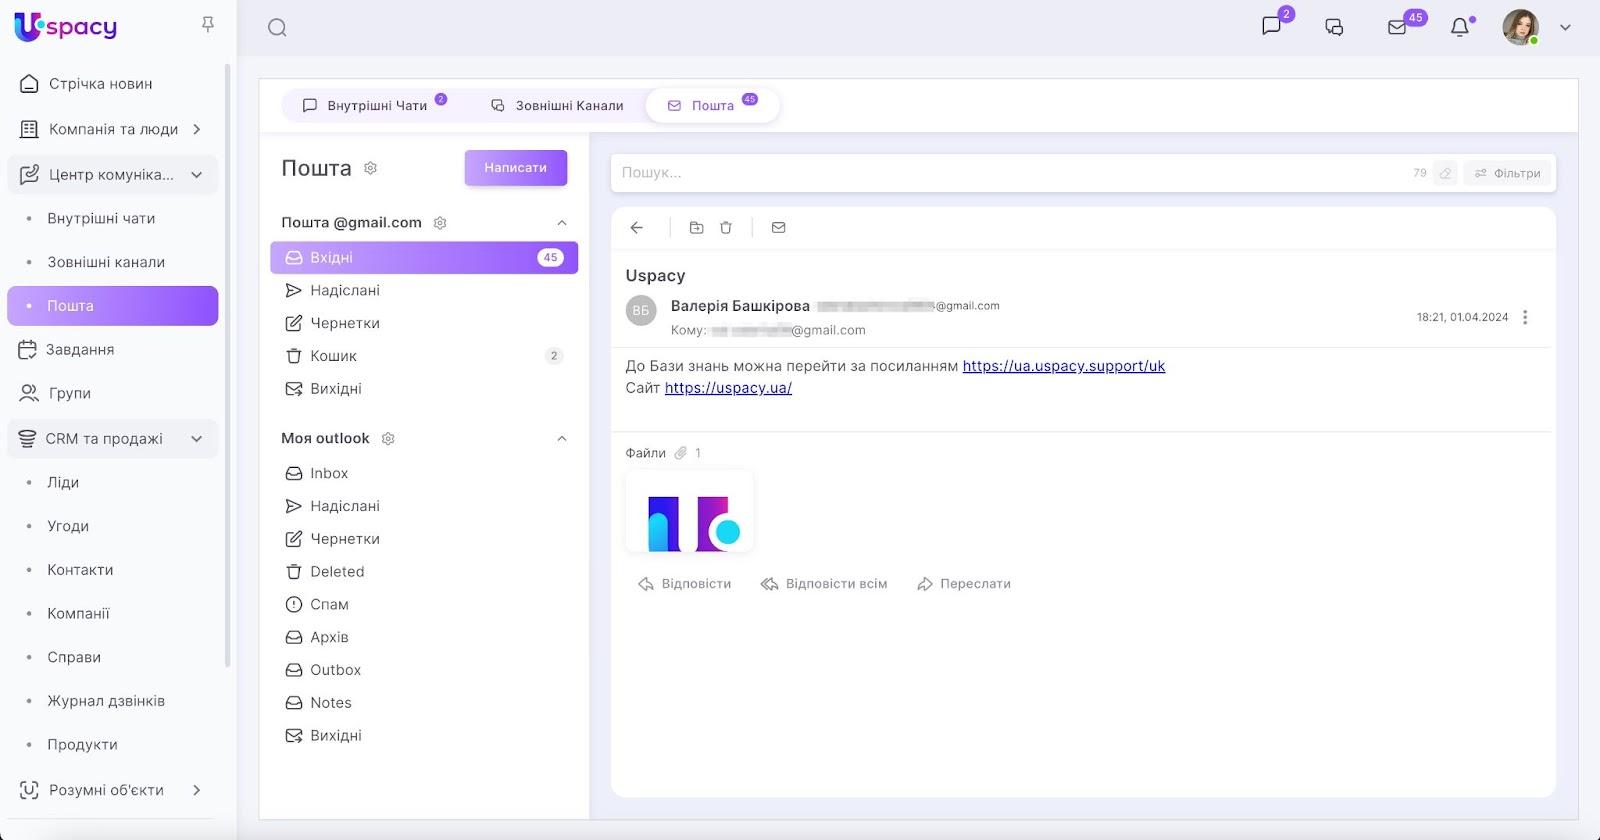Click the mail search field

point(1010,173)
